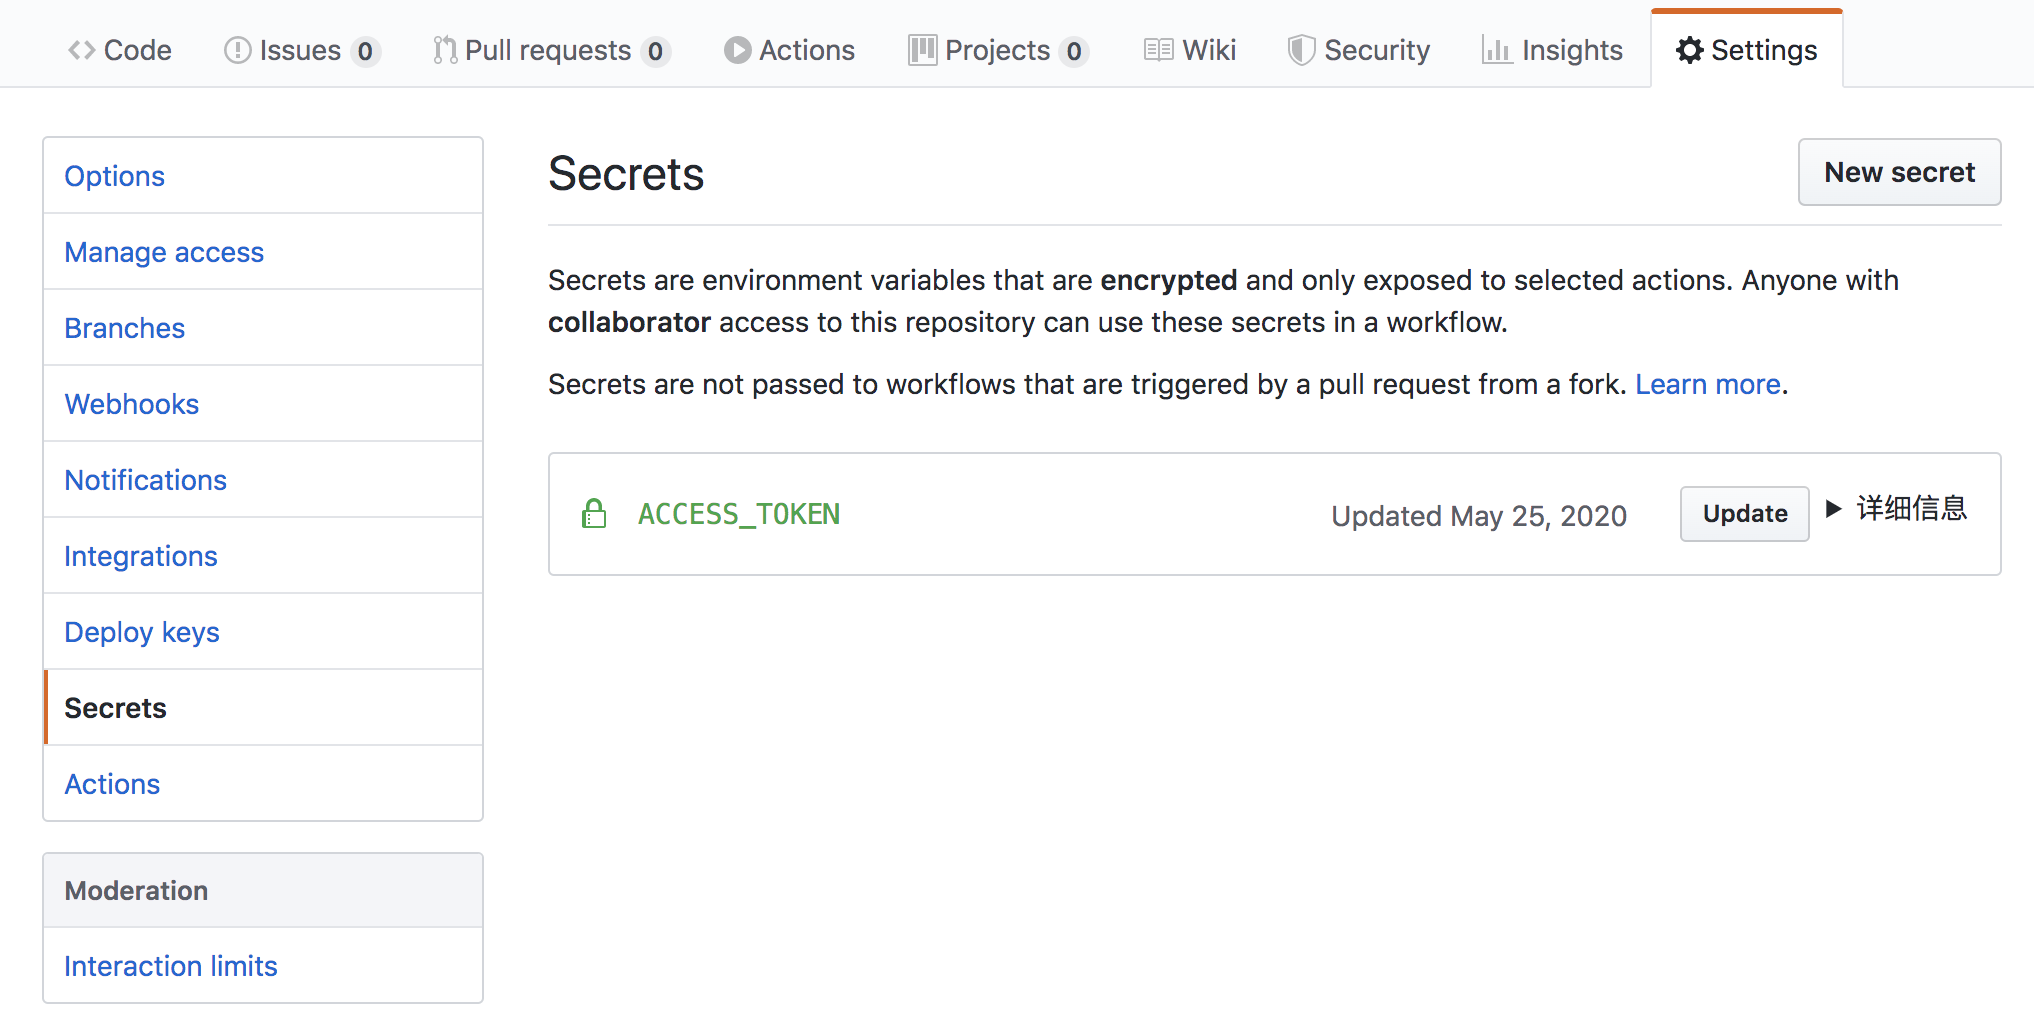Click the Projects board icon
This screenshot has height=1030, width=2034.
(922, 50)
